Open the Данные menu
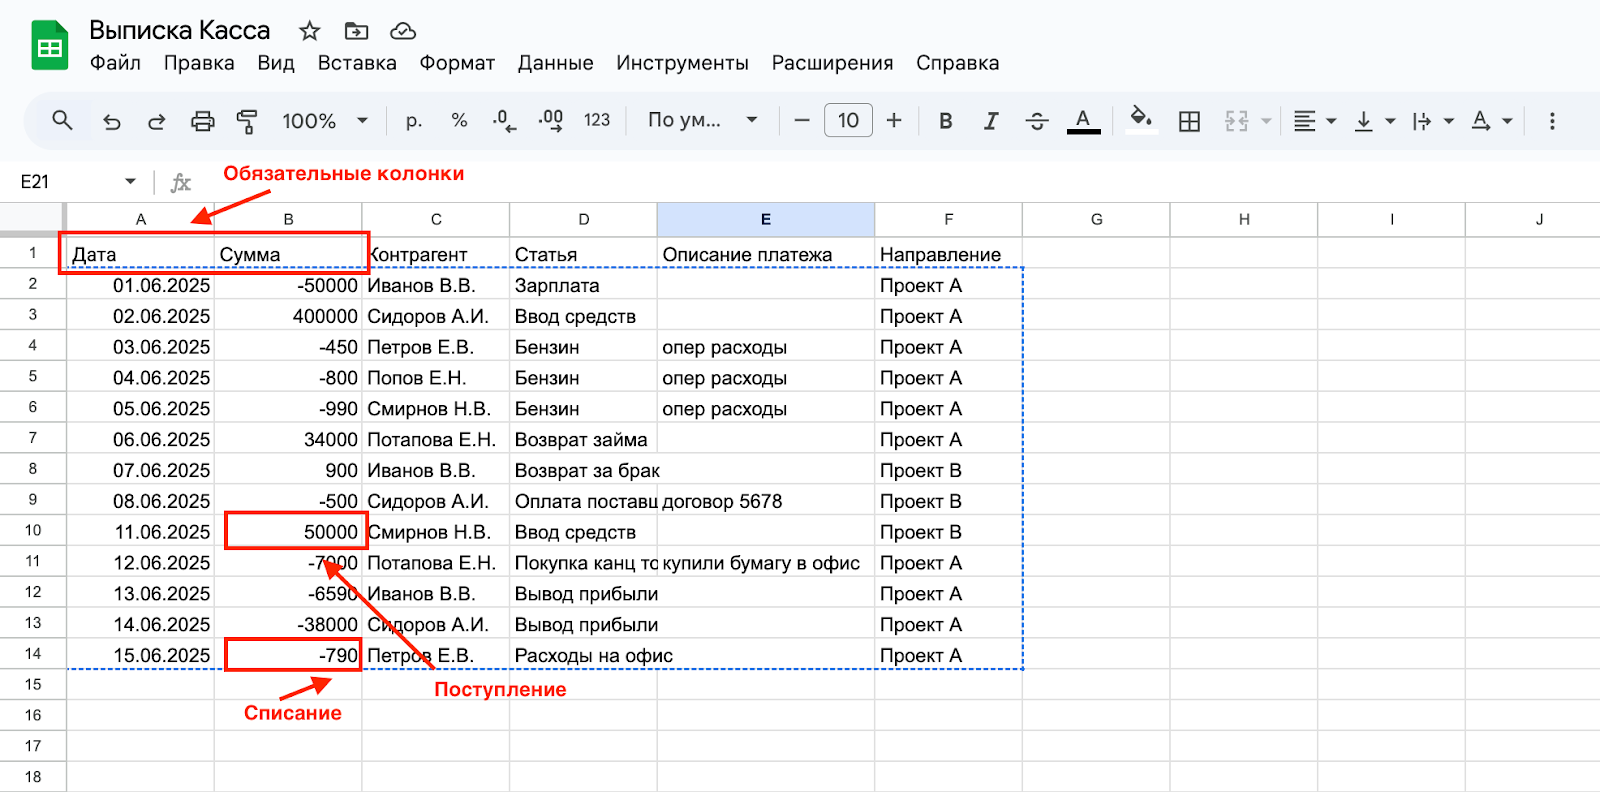The width and height of the screenshot is (1600, 792). click(x=555, y=63)
